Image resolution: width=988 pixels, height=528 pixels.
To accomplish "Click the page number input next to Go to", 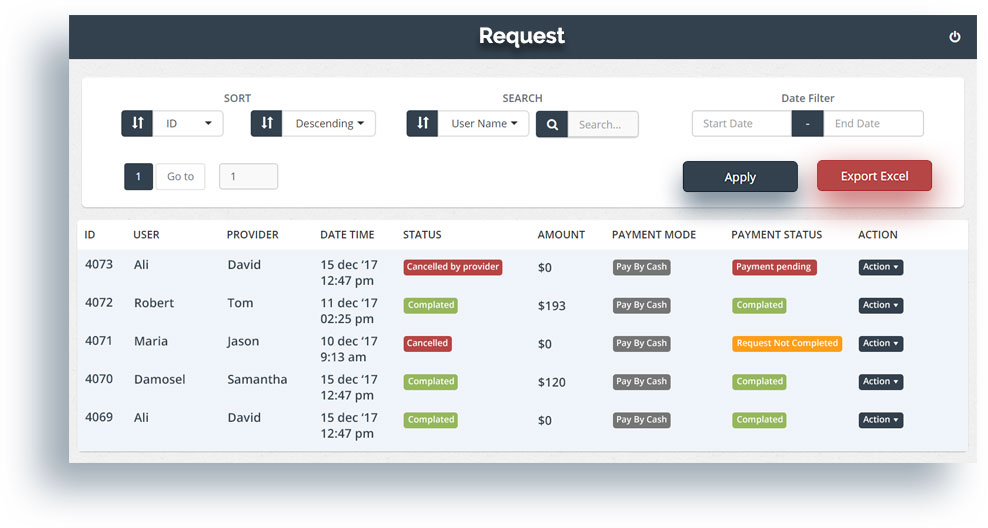I will pos(248,176).
